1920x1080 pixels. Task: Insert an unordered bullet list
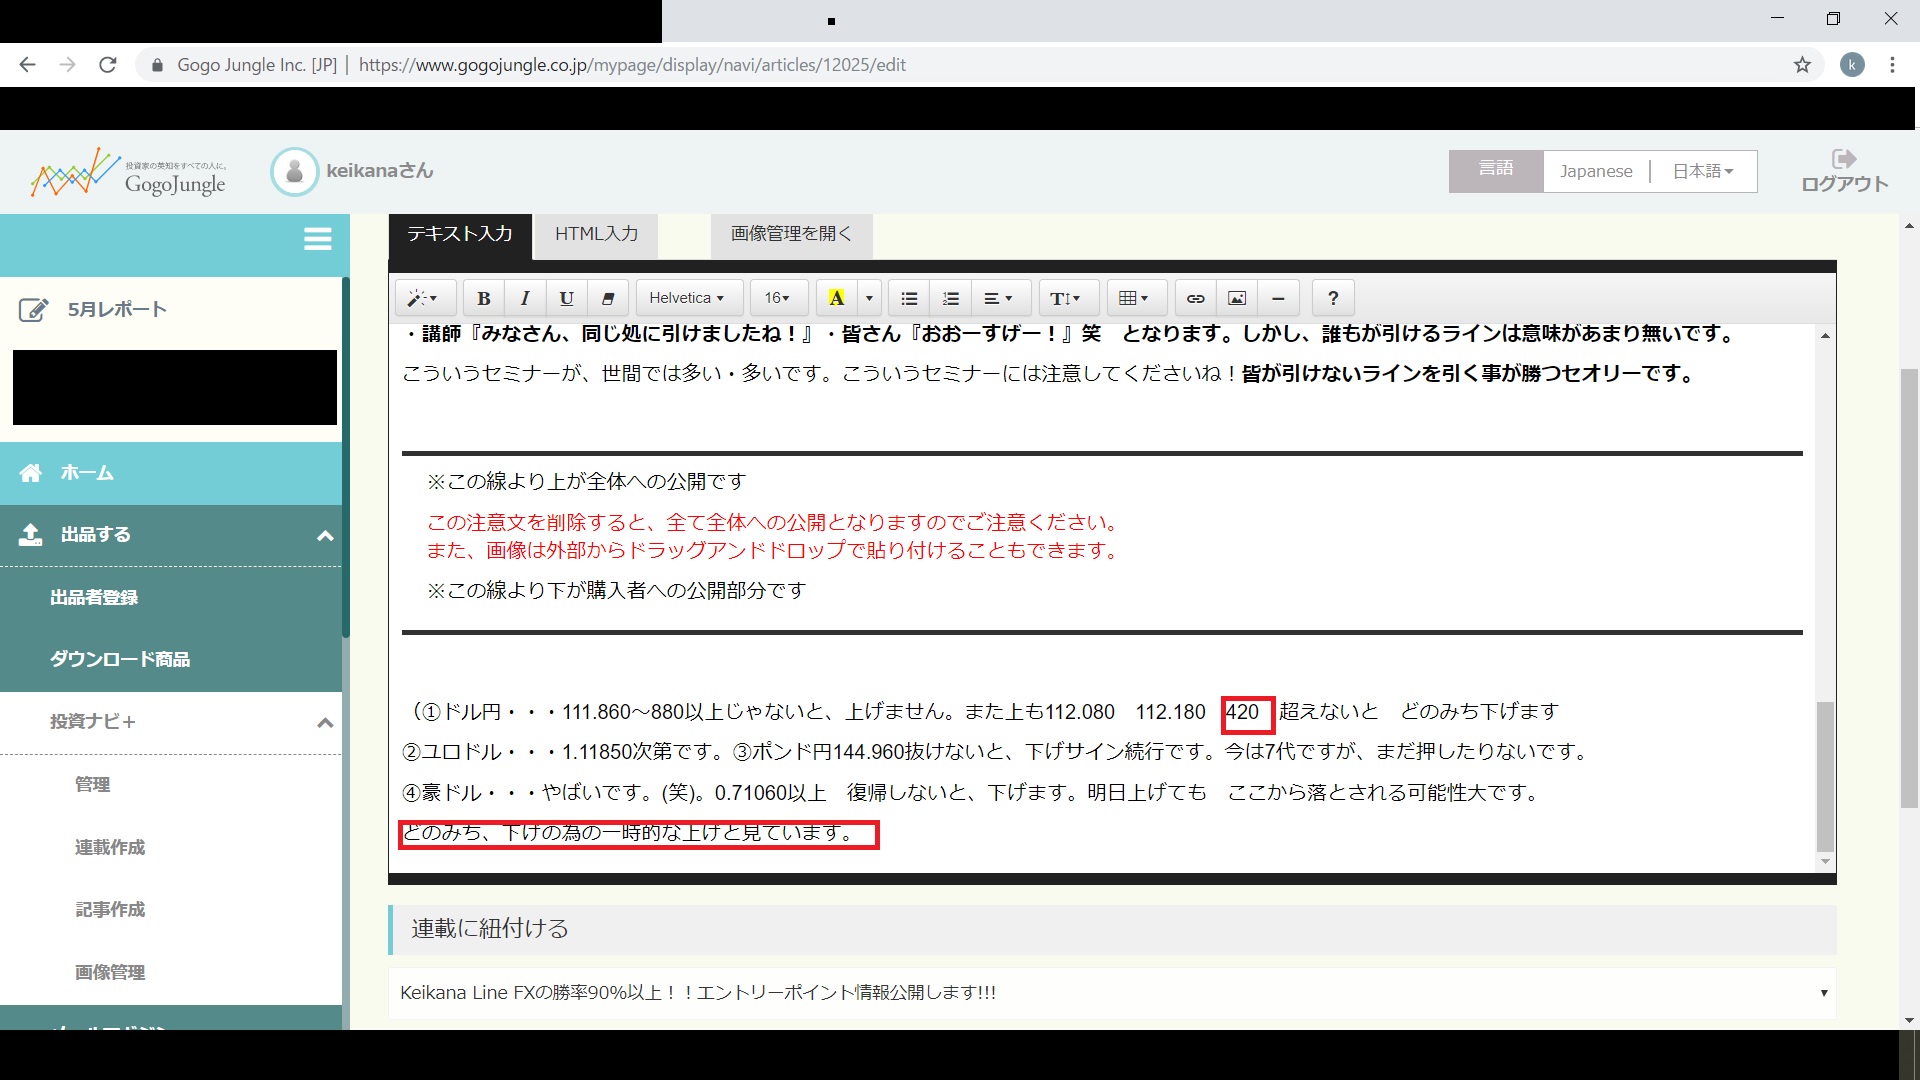click(908, 298)
